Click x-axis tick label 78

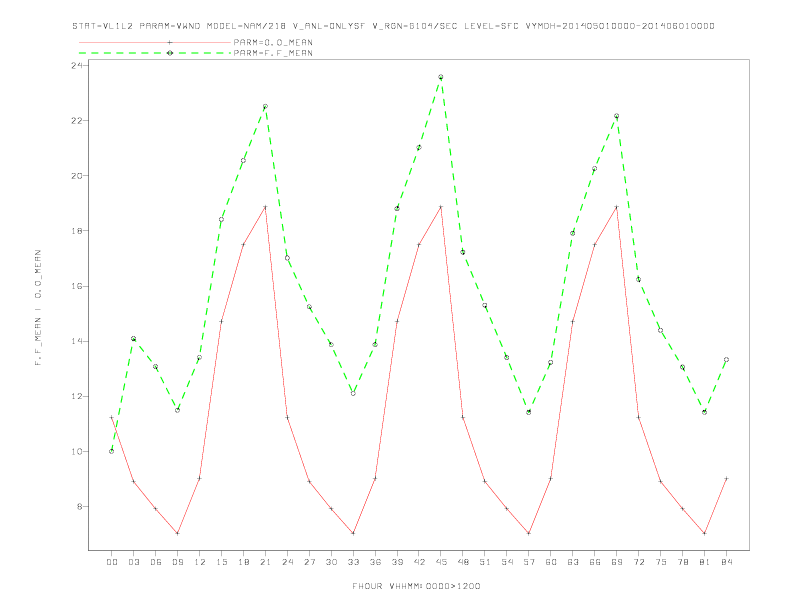point(683,562)
